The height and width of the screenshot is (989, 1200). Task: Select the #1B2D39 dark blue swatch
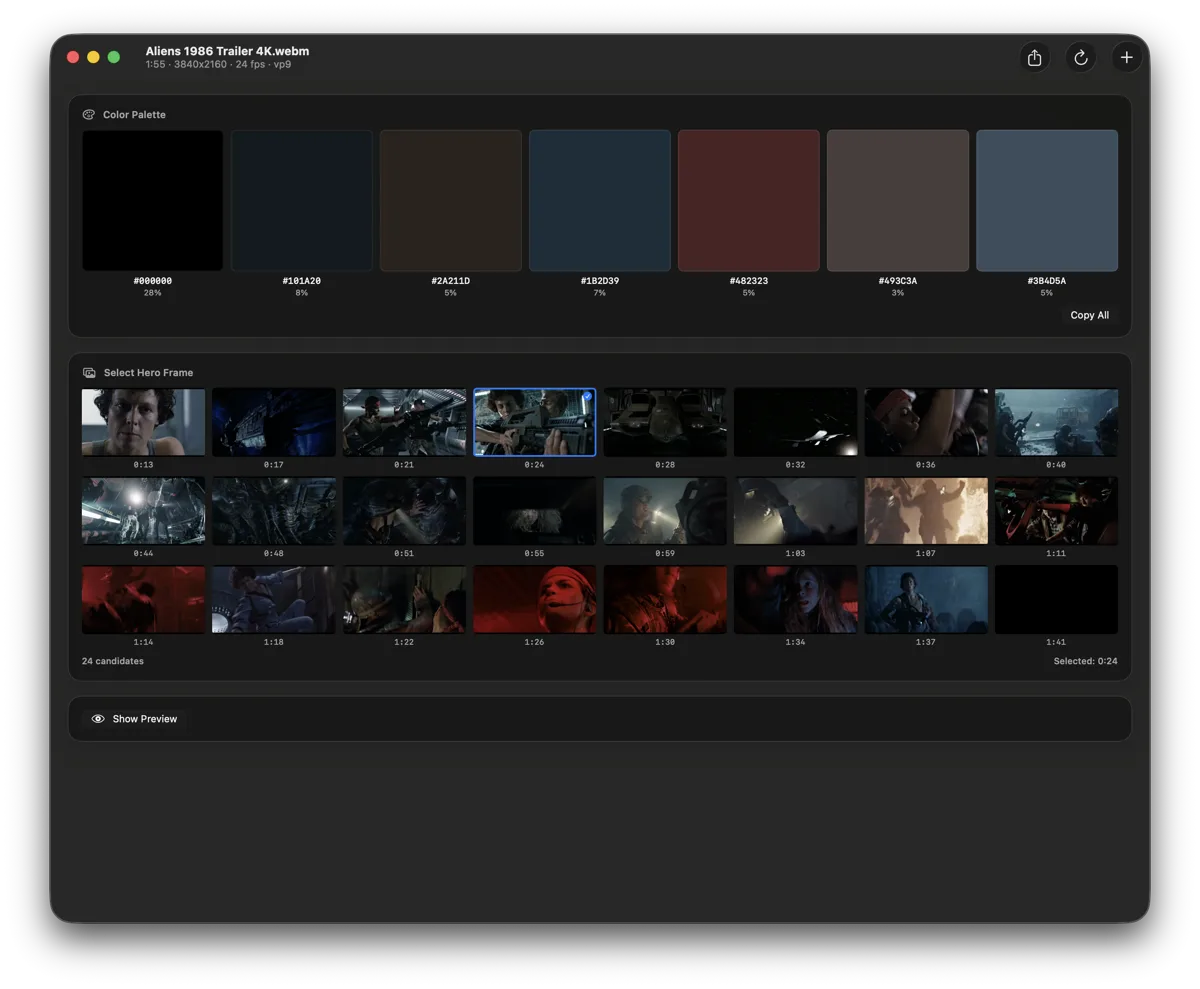[x=599, y=199]
